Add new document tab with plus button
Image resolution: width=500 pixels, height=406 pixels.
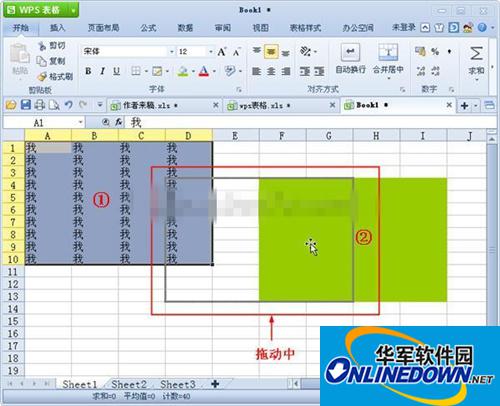pyautogui.click(x=464, y=106)
